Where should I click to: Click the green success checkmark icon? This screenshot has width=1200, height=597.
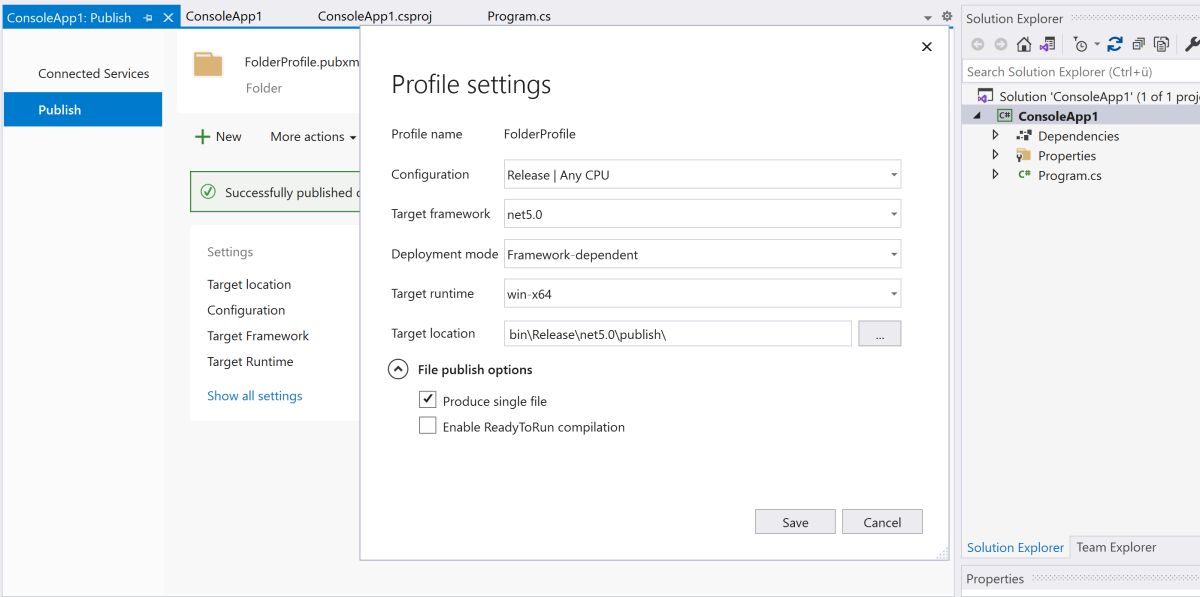coord(208,192)
